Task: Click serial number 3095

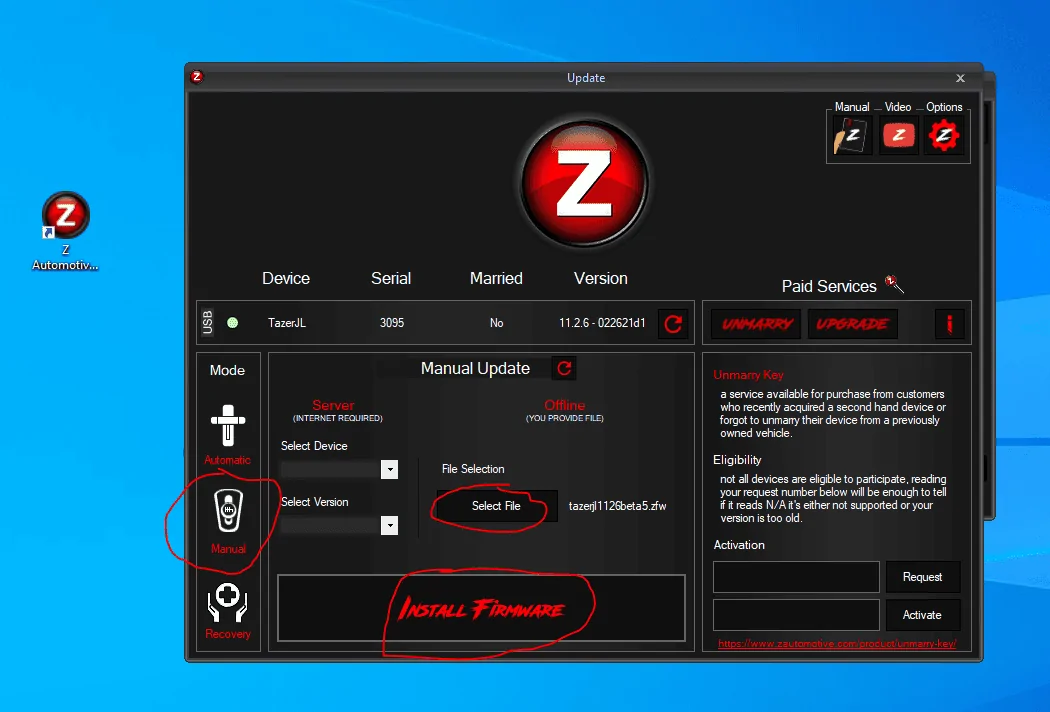Action: [x=392, y=323]
